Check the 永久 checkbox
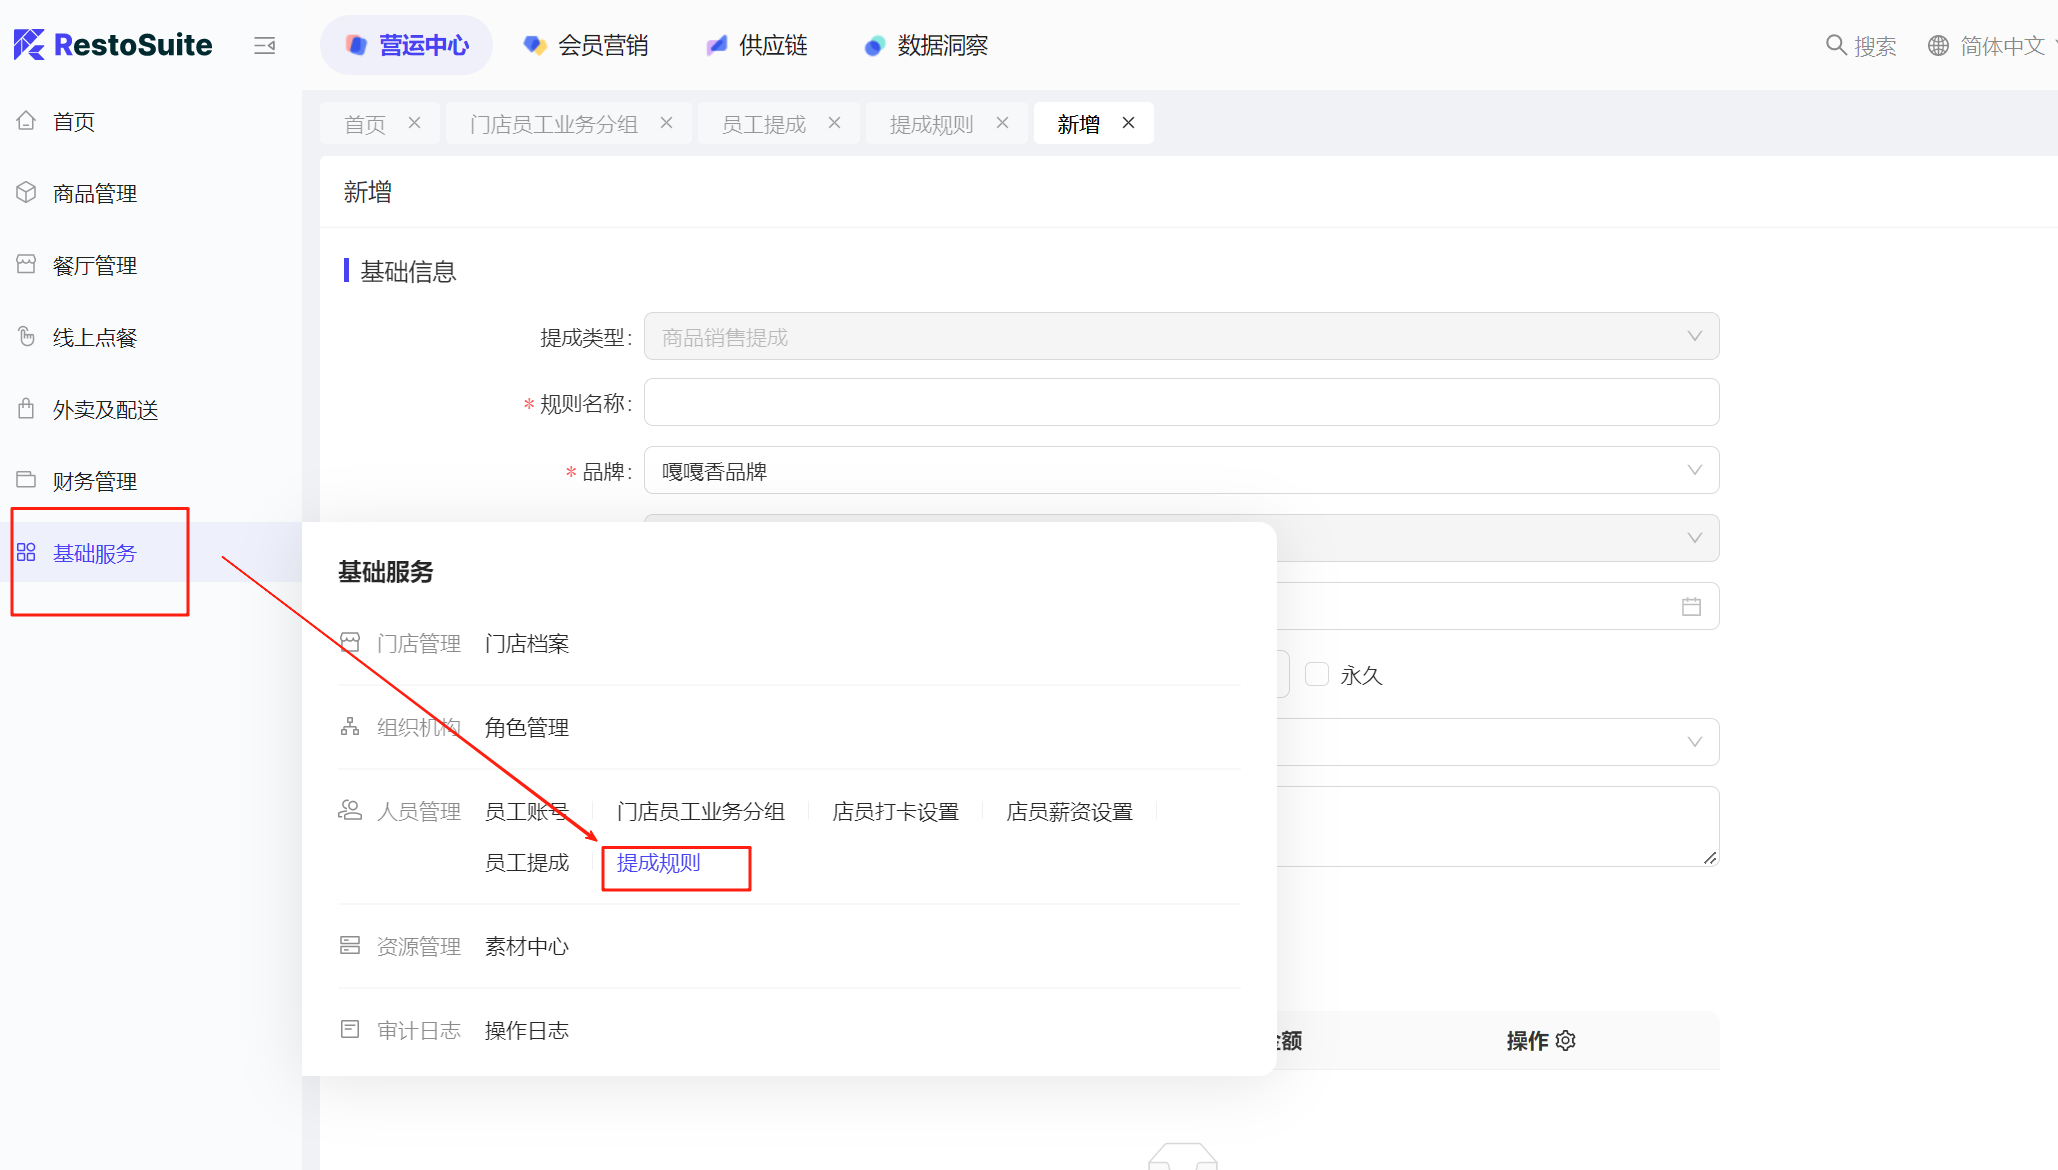 point(1317,674)
